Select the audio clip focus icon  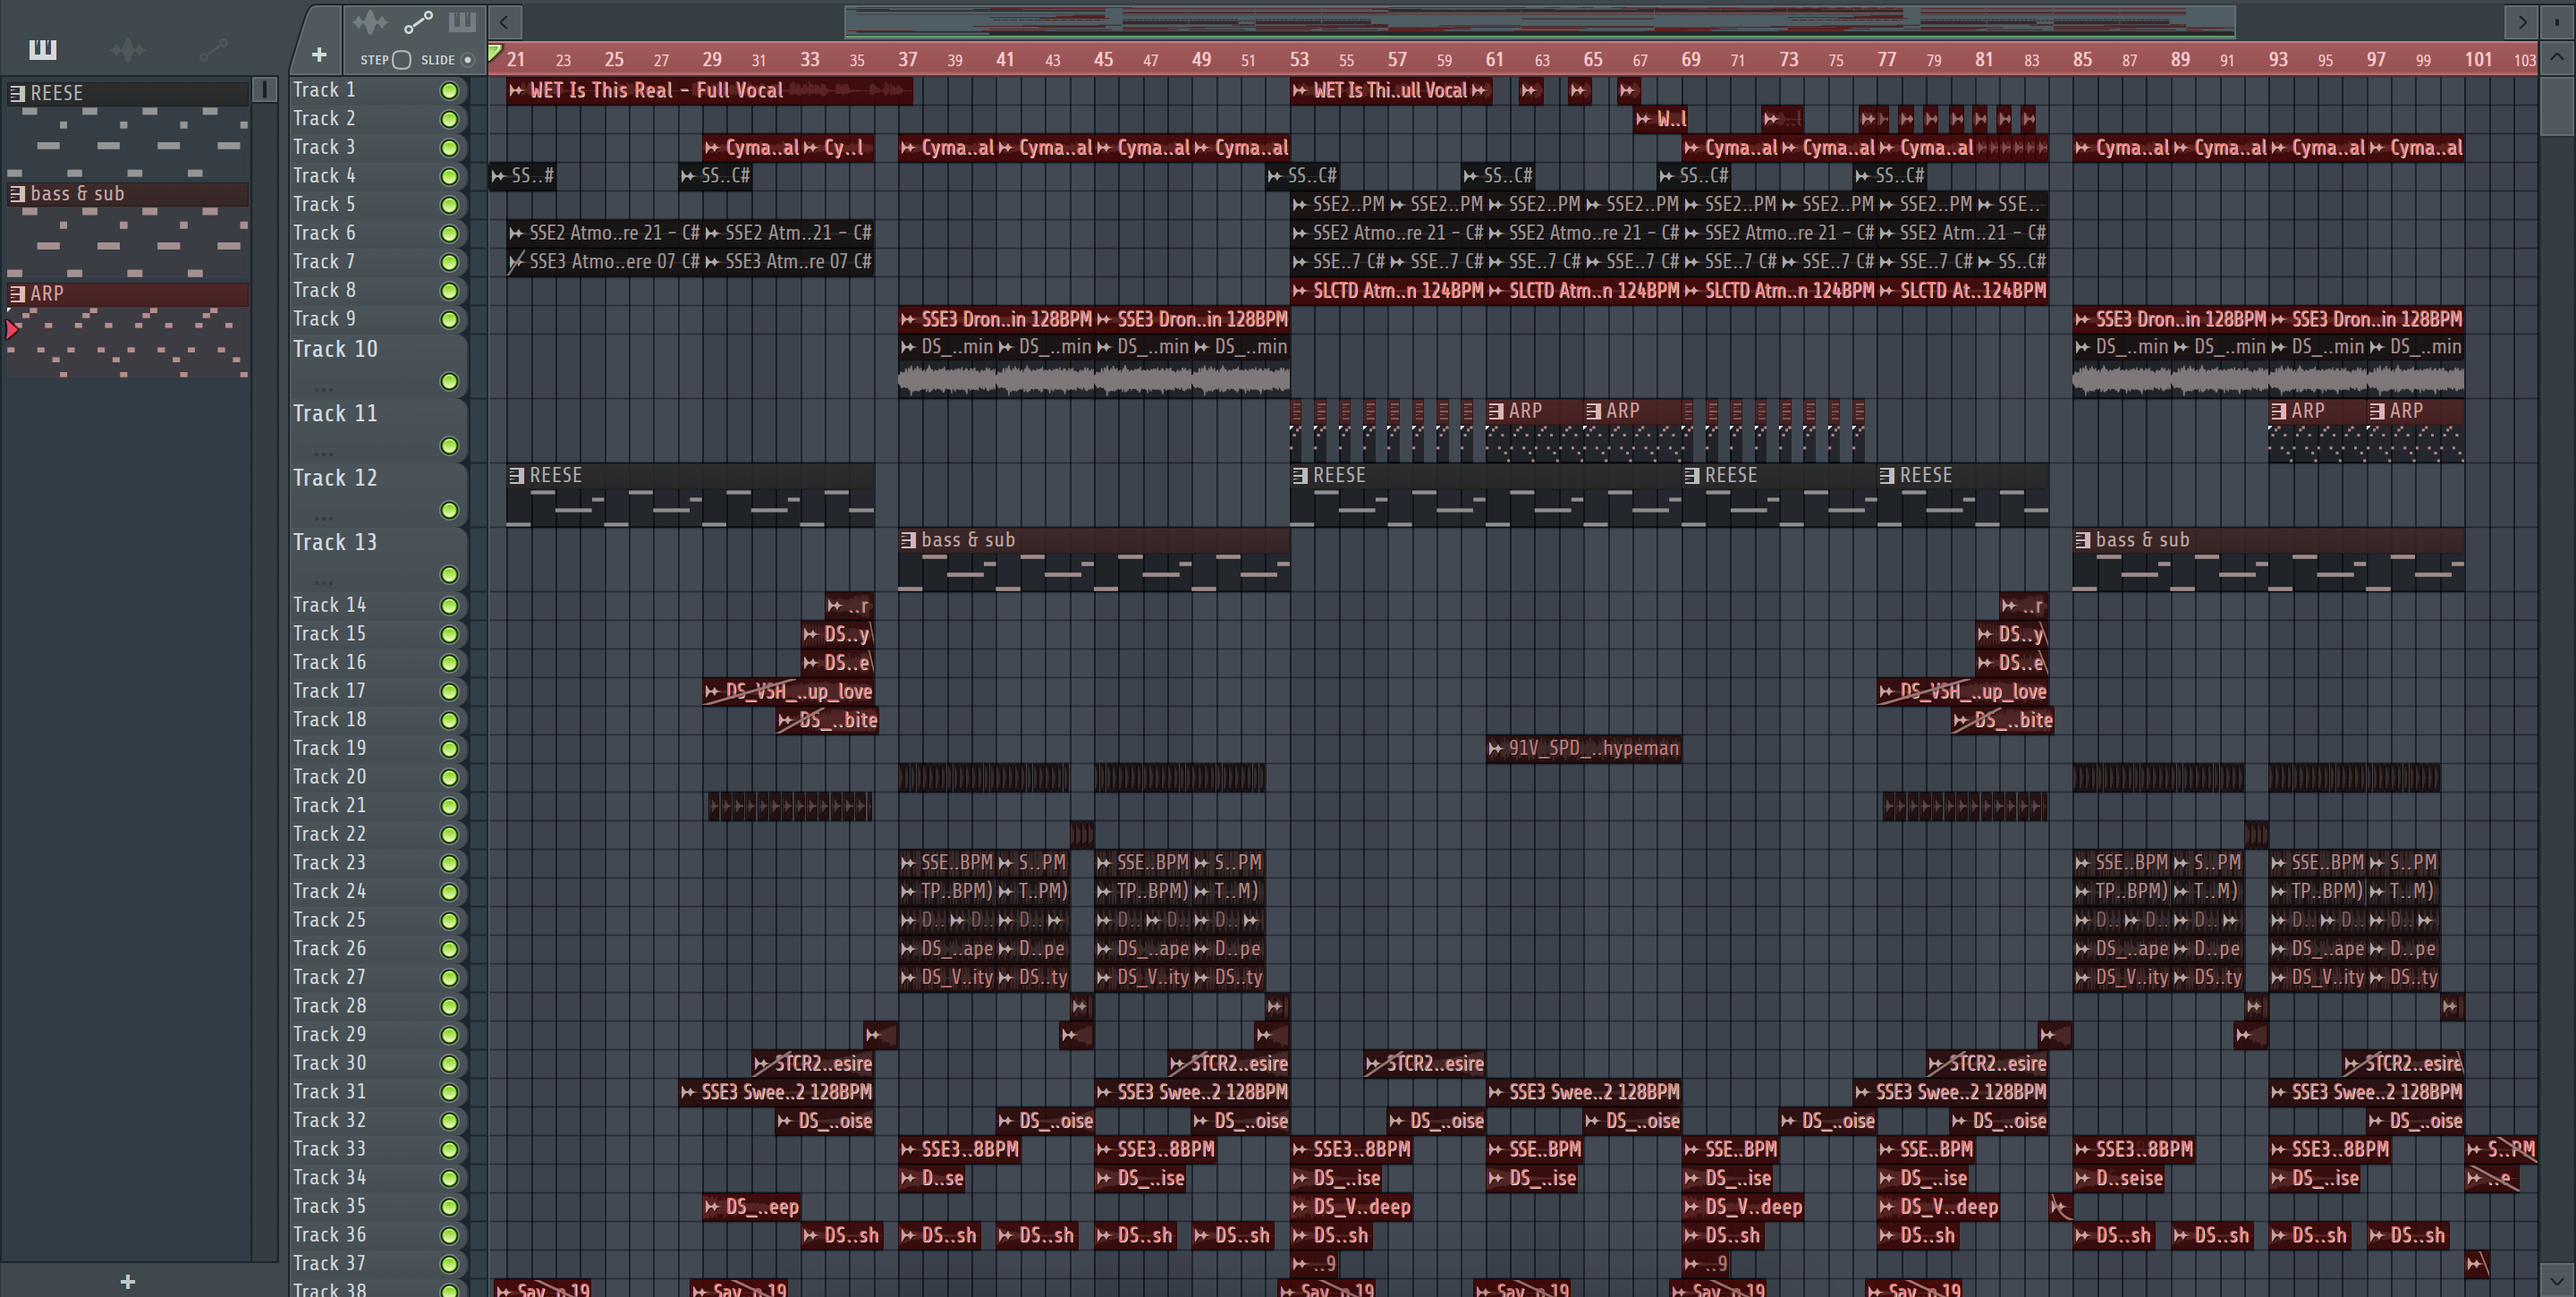click(x=369, y=22)
